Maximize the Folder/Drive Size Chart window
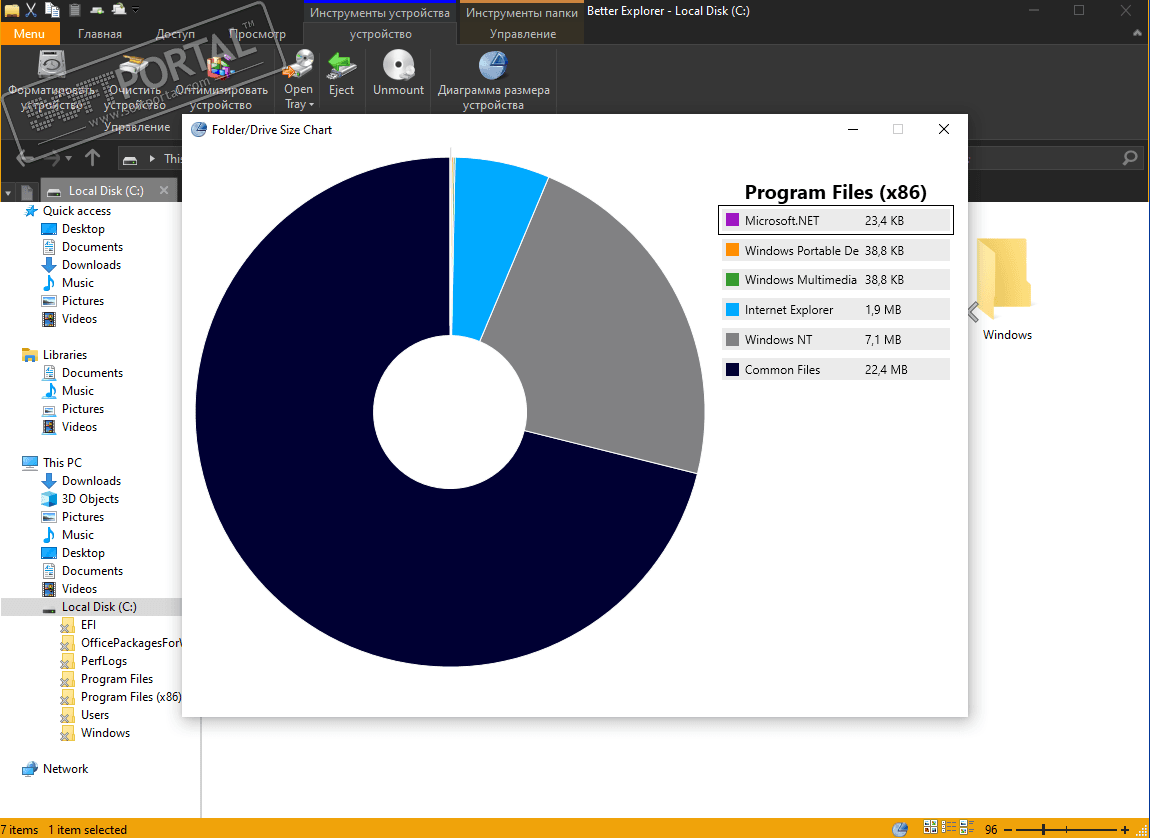Screen dimensions: 1150x838 click(x=898, y=129)
